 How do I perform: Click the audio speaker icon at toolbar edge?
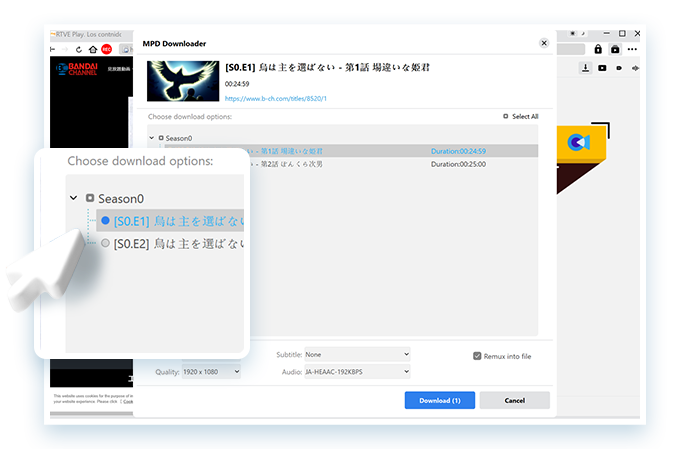pos(635,68)
